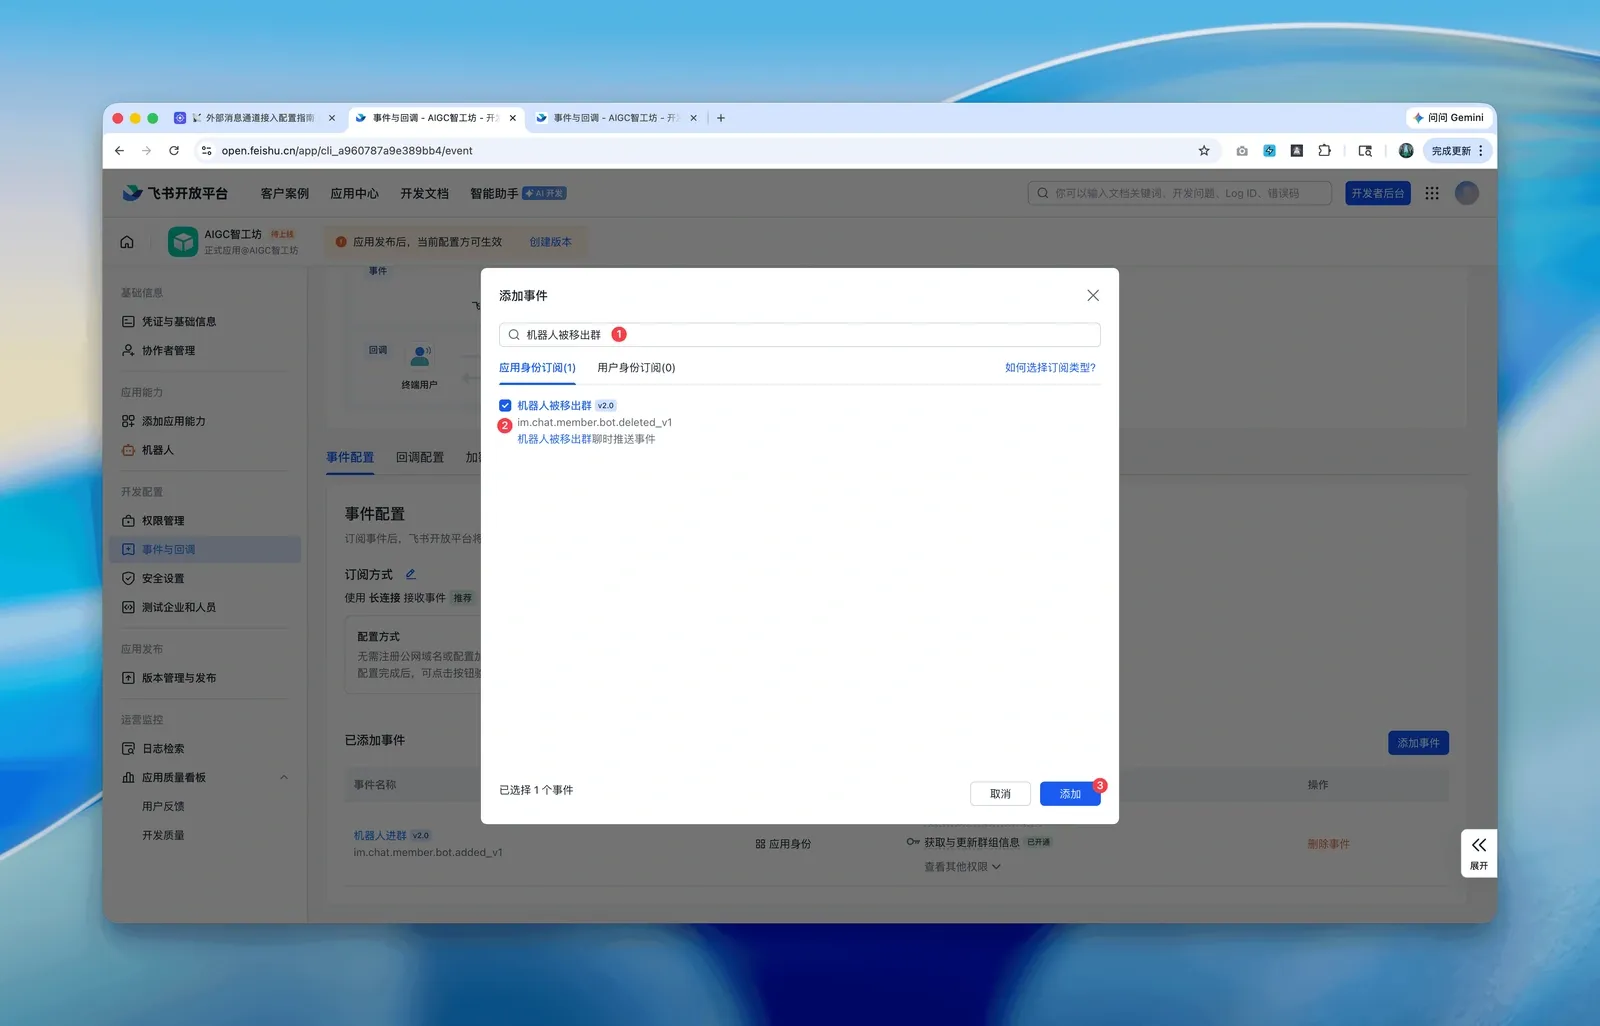Open a new browser tab with plus
Image resolution: width=1600 pixels, height=1026 pixels.
721,118
